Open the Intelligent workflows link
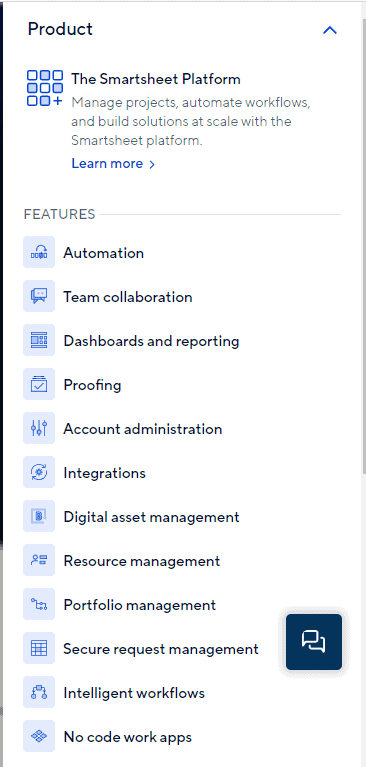366x767 pixels. click(x=134, y=693)
